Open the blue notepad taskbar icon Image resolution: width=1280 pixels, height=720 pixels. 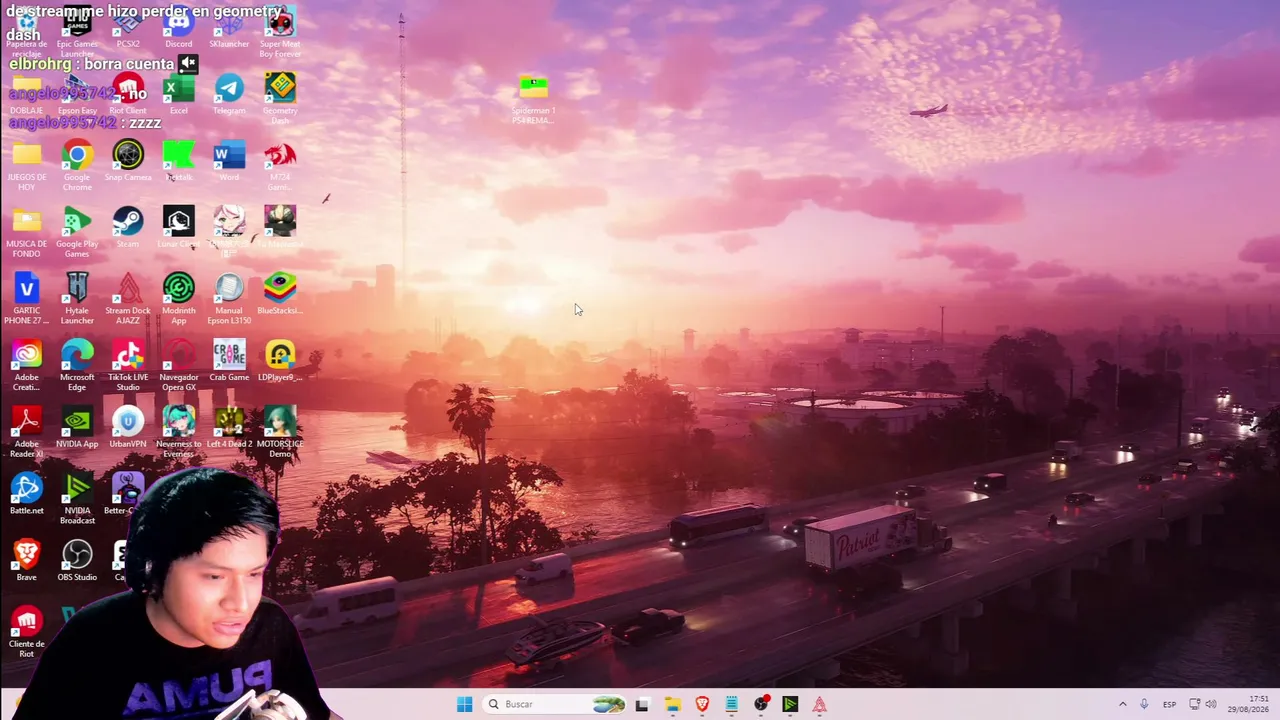pos(731,704)
